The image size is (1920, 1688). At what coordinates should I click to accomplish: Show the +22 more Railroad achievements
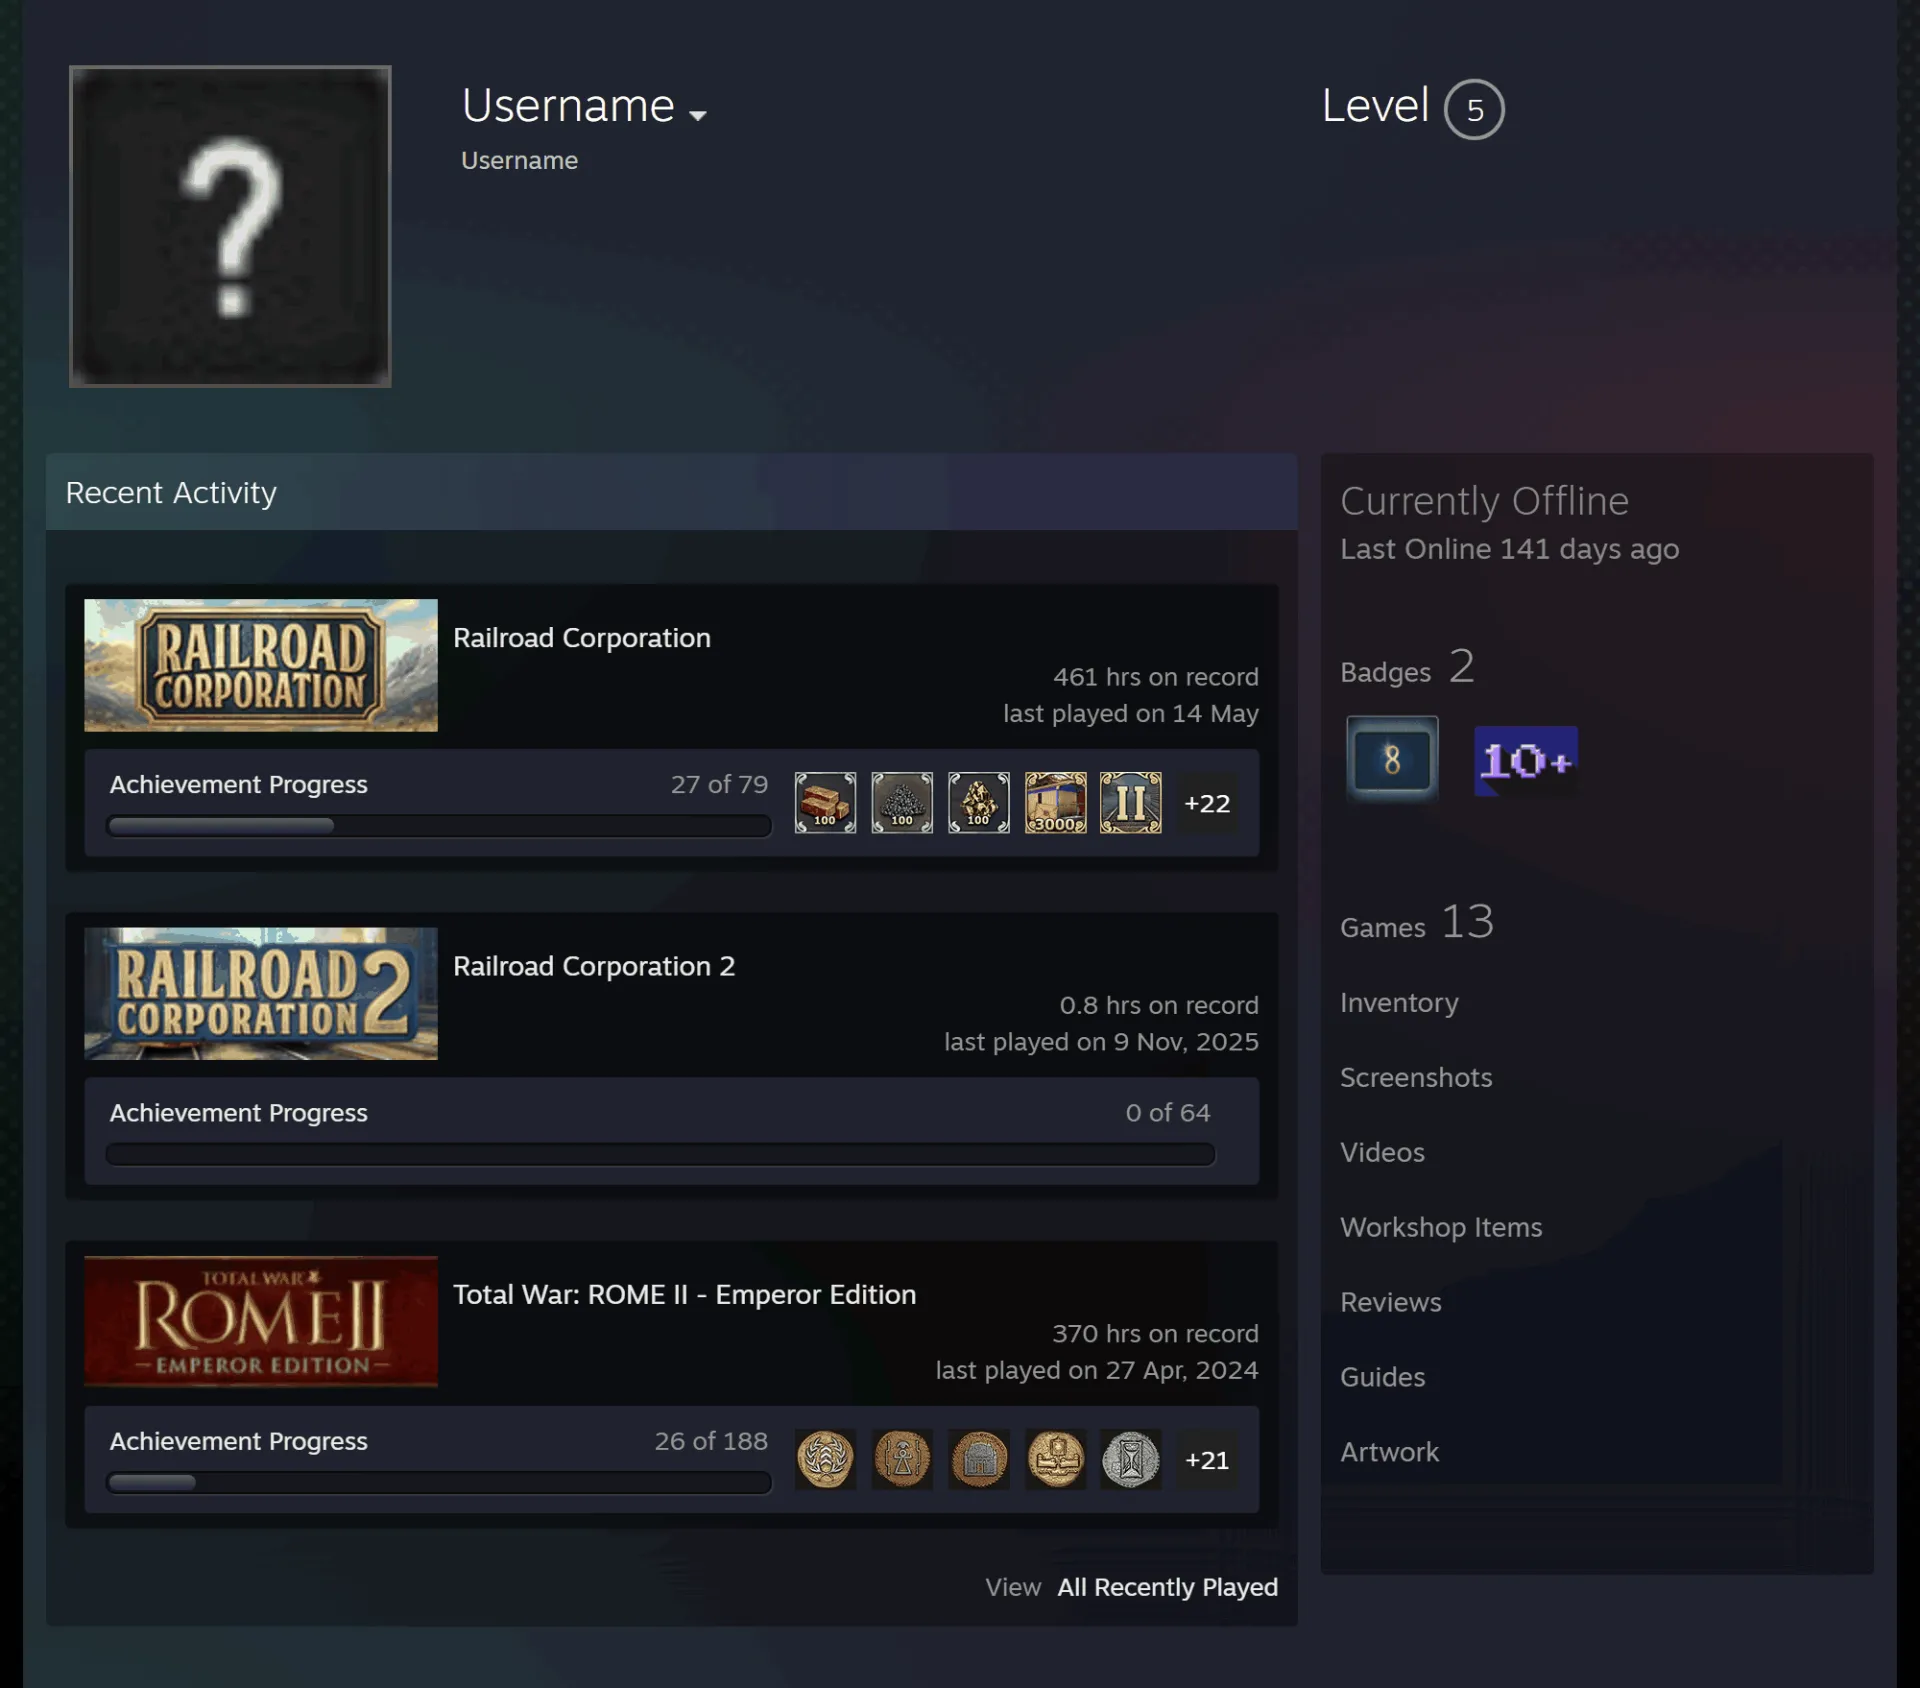coord(1207,803)
